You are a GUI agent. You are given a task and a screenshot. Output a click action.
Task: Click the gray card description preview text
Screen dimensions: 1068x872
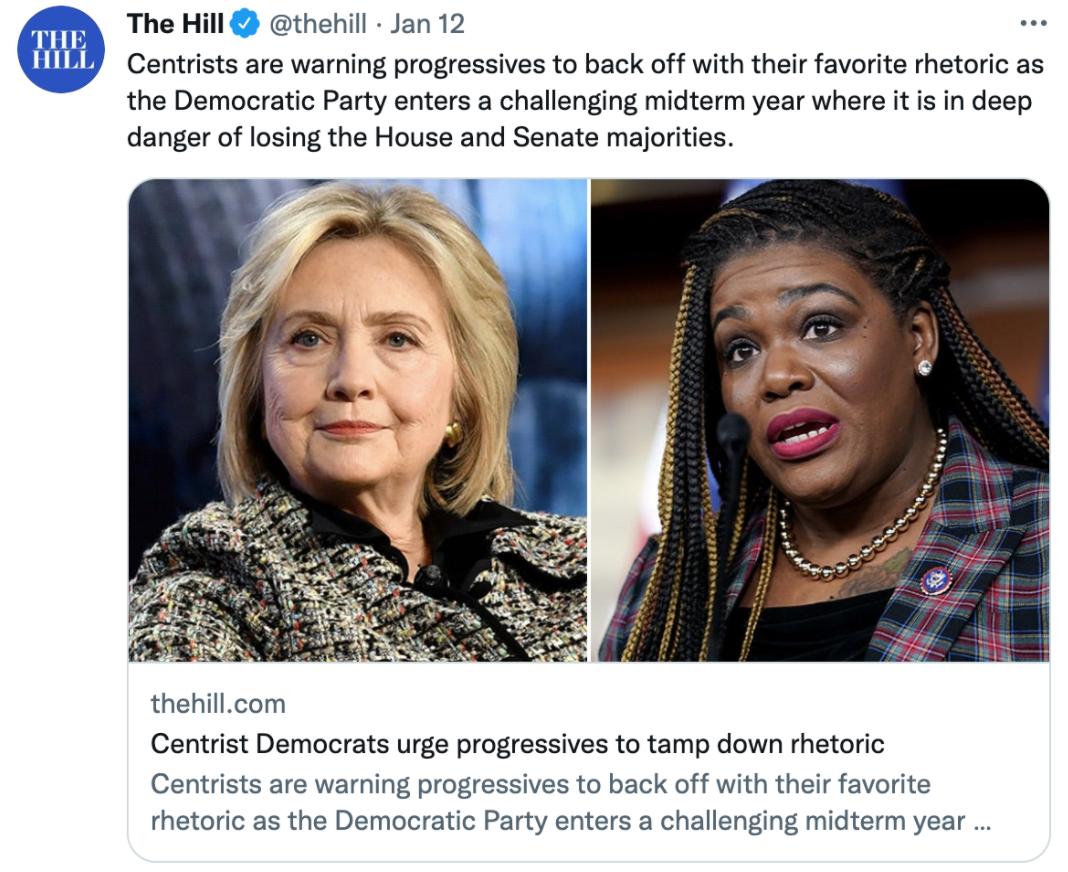pos(571,803)
